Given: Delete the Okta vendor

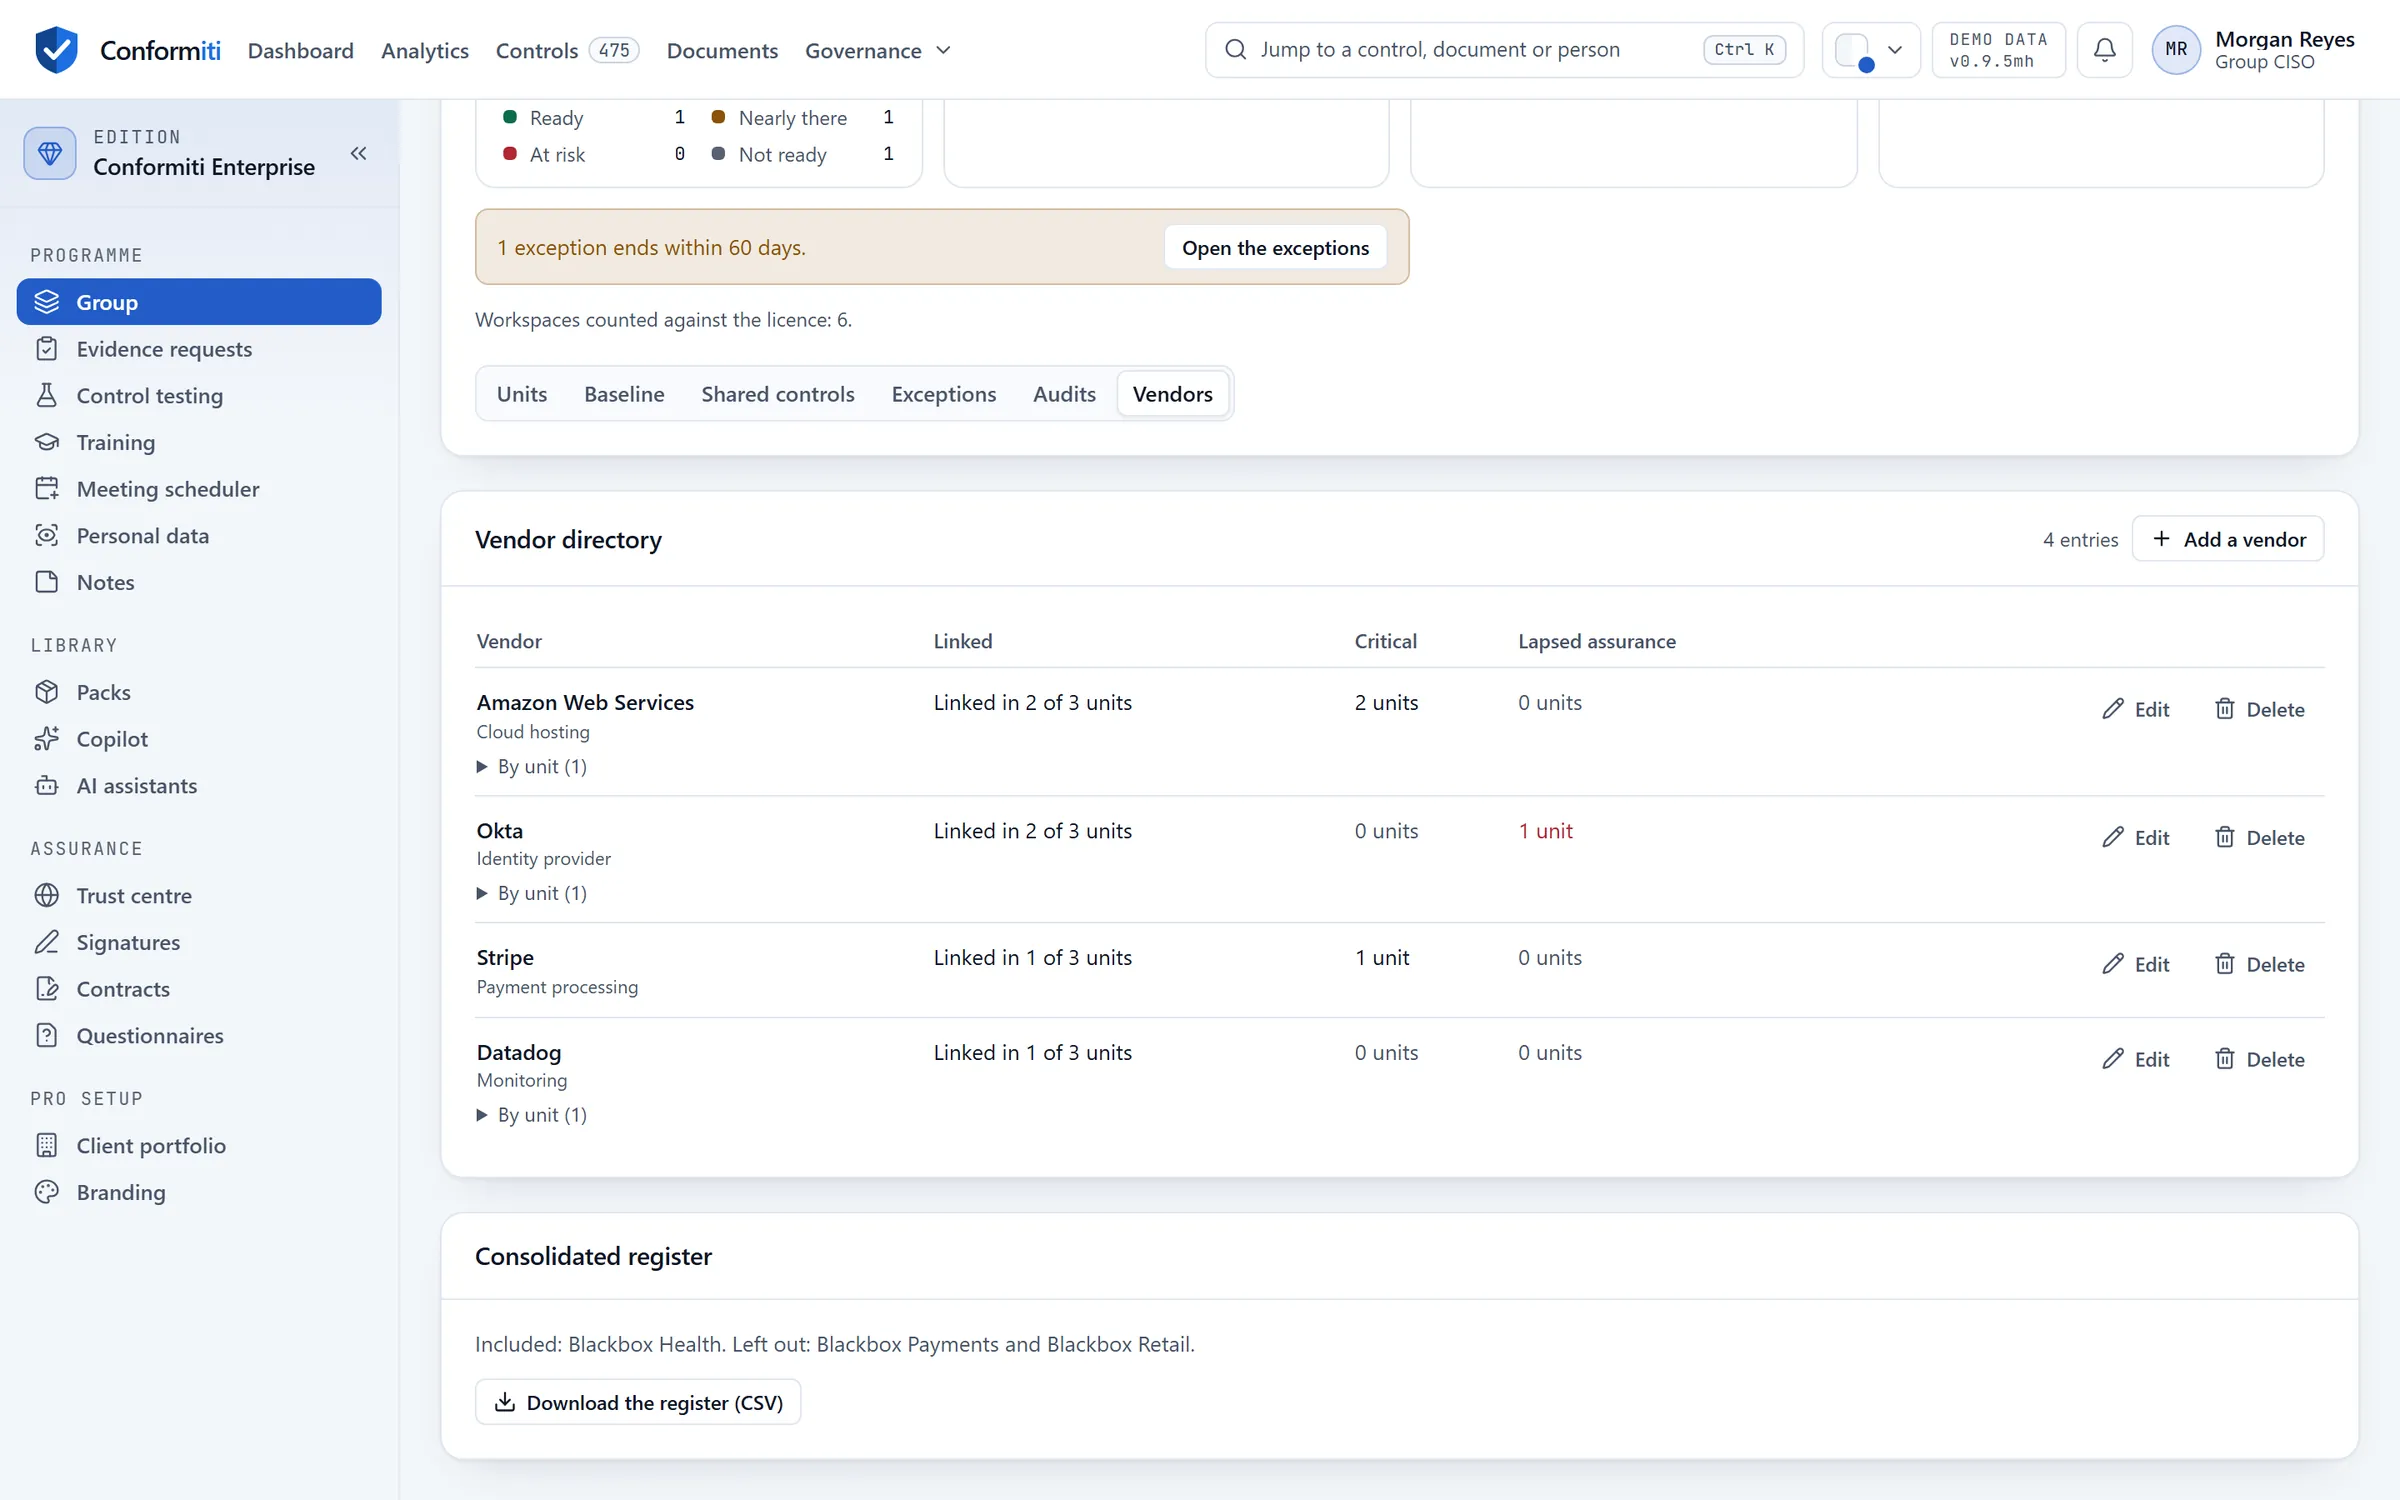Looking at the screenshot, I should [2260, 837].
